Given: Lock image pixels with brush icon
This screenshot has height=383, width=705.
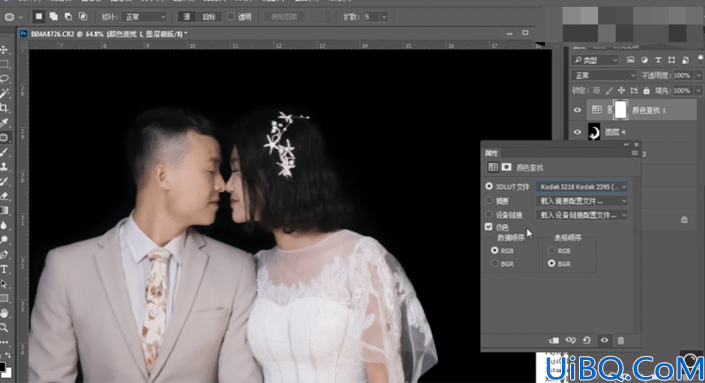Looking at the screenshot, I should [x=609, y=90].
